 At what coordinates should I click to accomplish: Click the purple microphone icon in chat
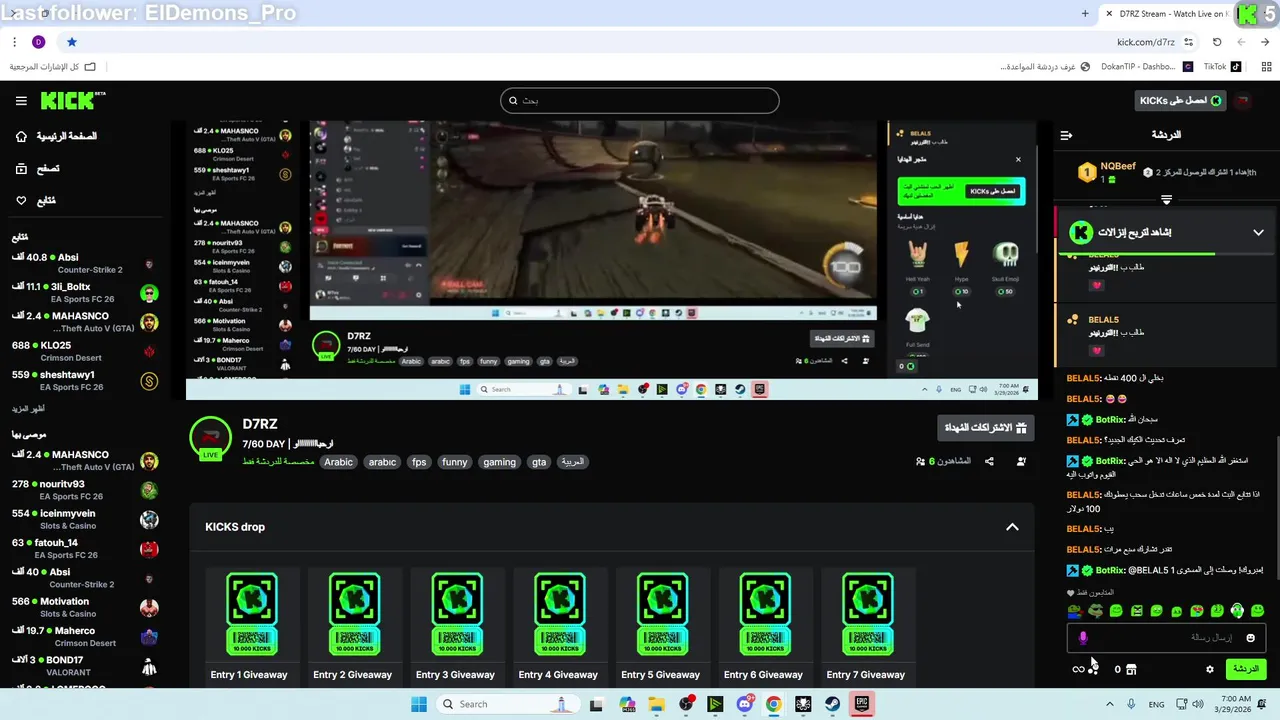click(x=1083, y=637)
